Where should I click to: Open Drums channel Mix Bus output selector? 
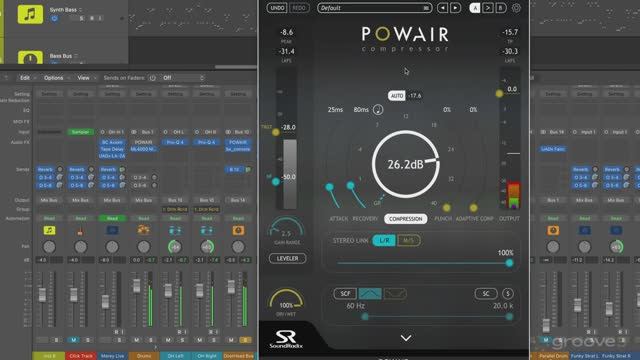[143, 200]
